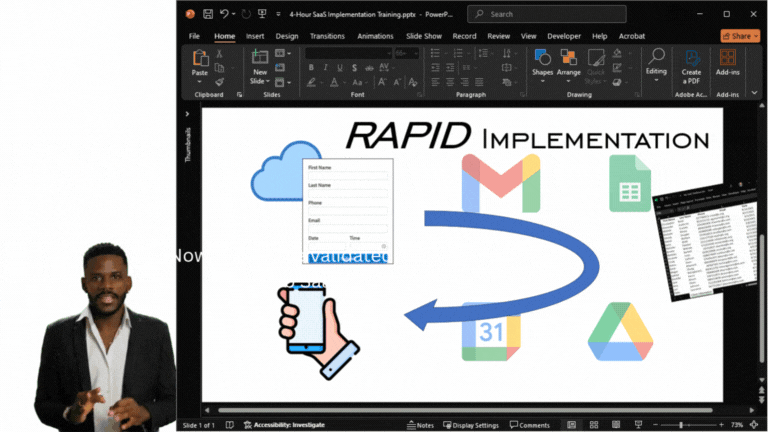Open the Arrange dropdown
This screenshot has width=768, height=432.
tap(569, 81)
